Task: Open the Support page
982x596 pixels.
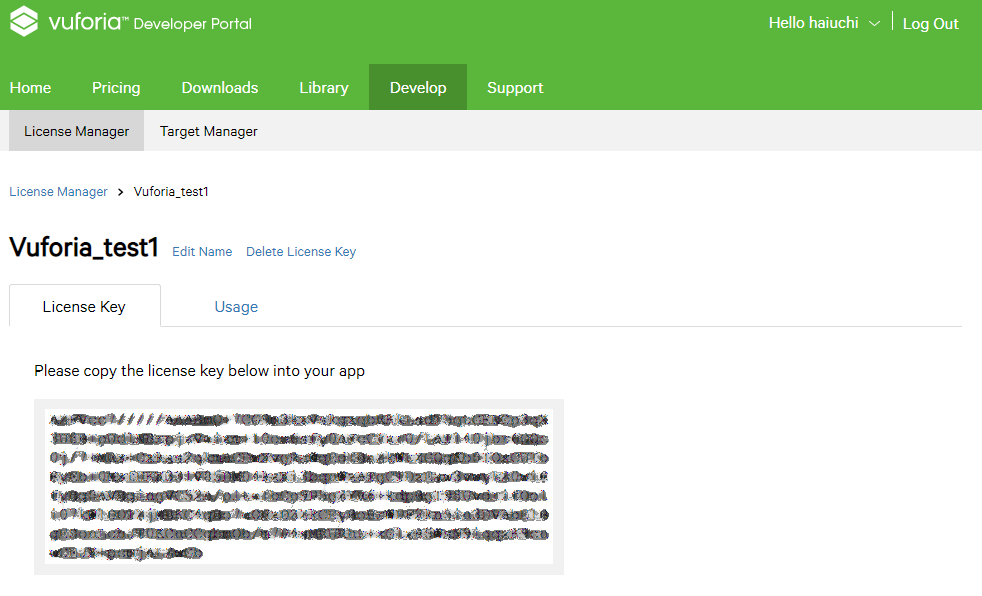Action: [x=515, y=88]
